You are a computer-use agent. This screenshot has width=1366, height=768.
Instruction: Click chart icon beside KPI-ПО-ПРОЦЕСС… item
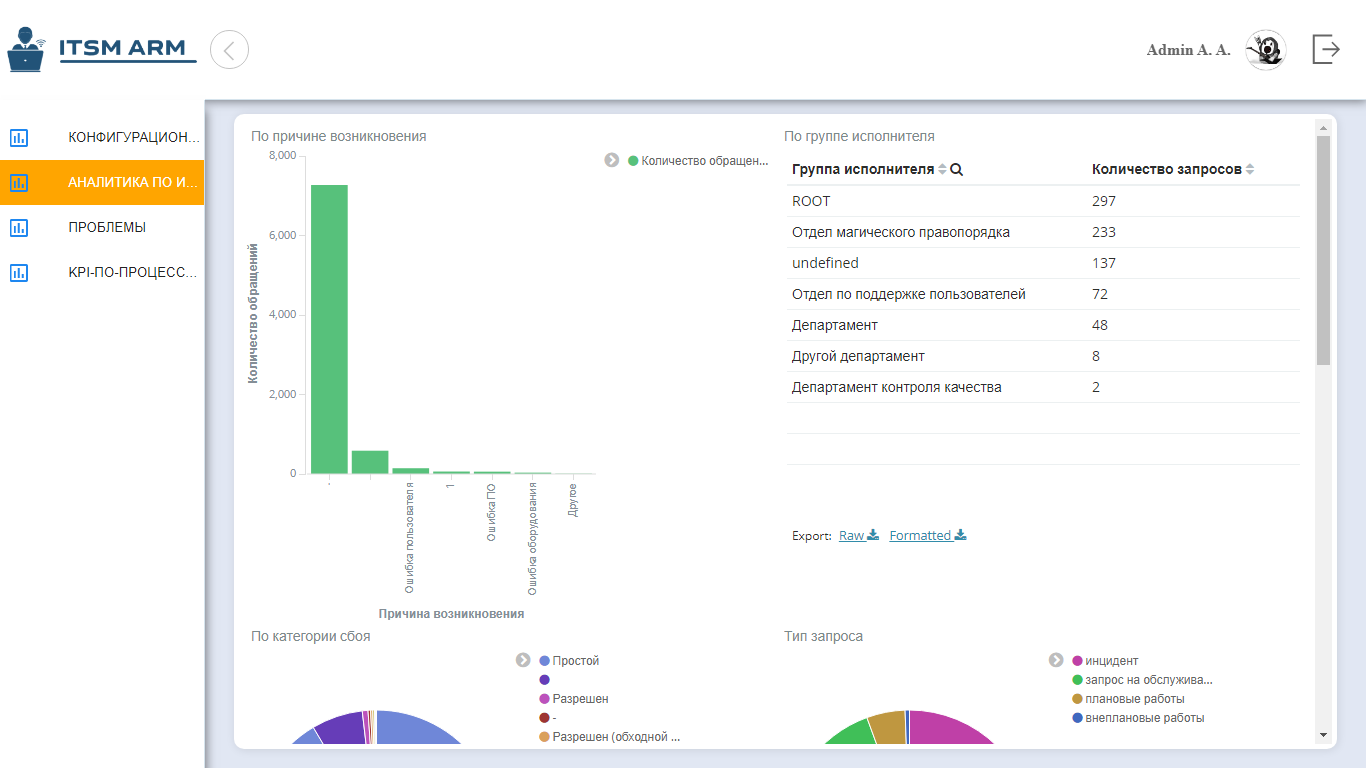point(19,272)
